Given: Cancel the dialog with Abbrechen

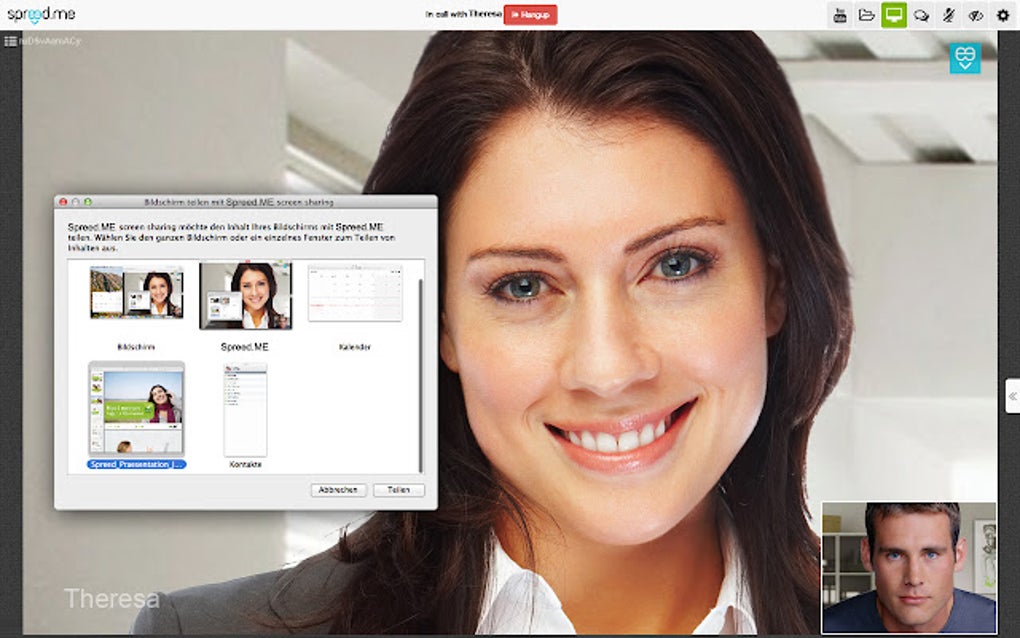Looking at the screenshot, I should (x=338, y=489).
